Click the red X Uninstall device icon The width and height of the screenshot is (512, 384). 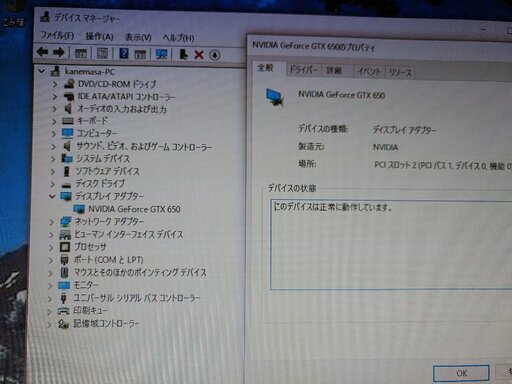(199, 55)
